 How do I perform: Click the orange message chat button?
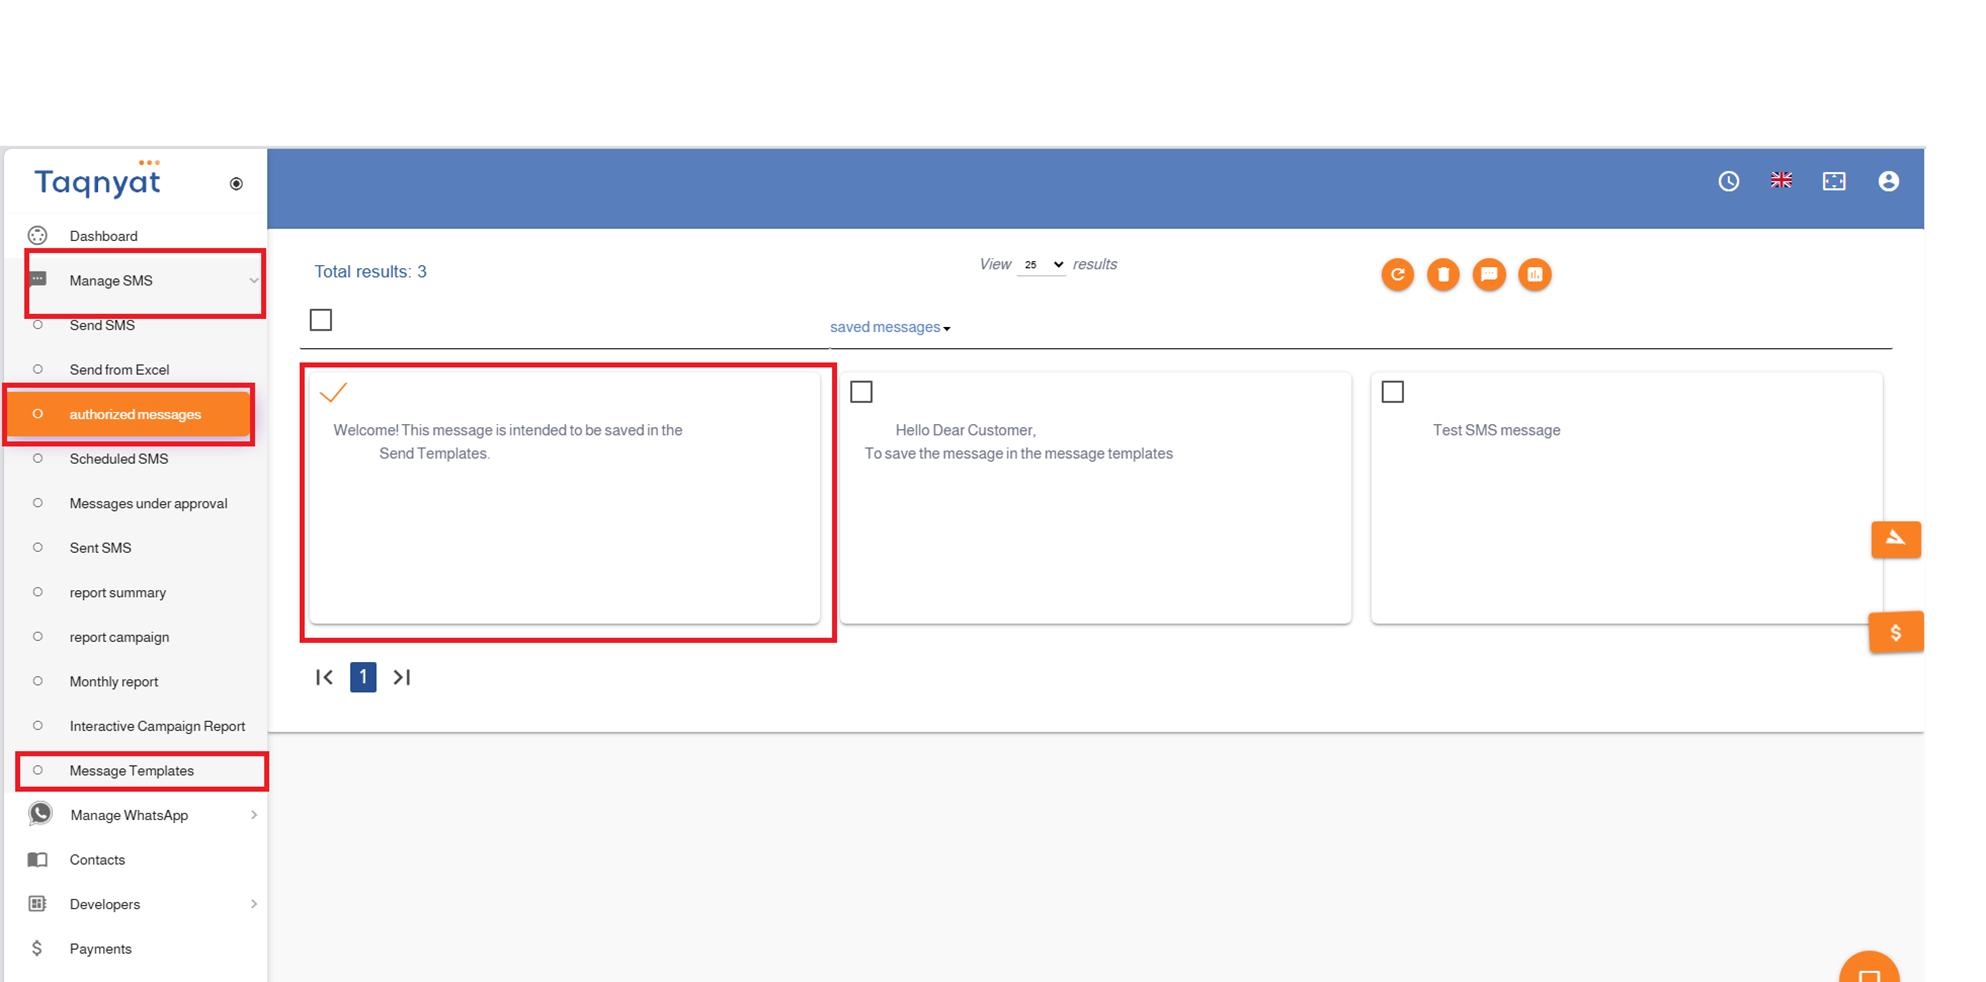coord(1489,274)
